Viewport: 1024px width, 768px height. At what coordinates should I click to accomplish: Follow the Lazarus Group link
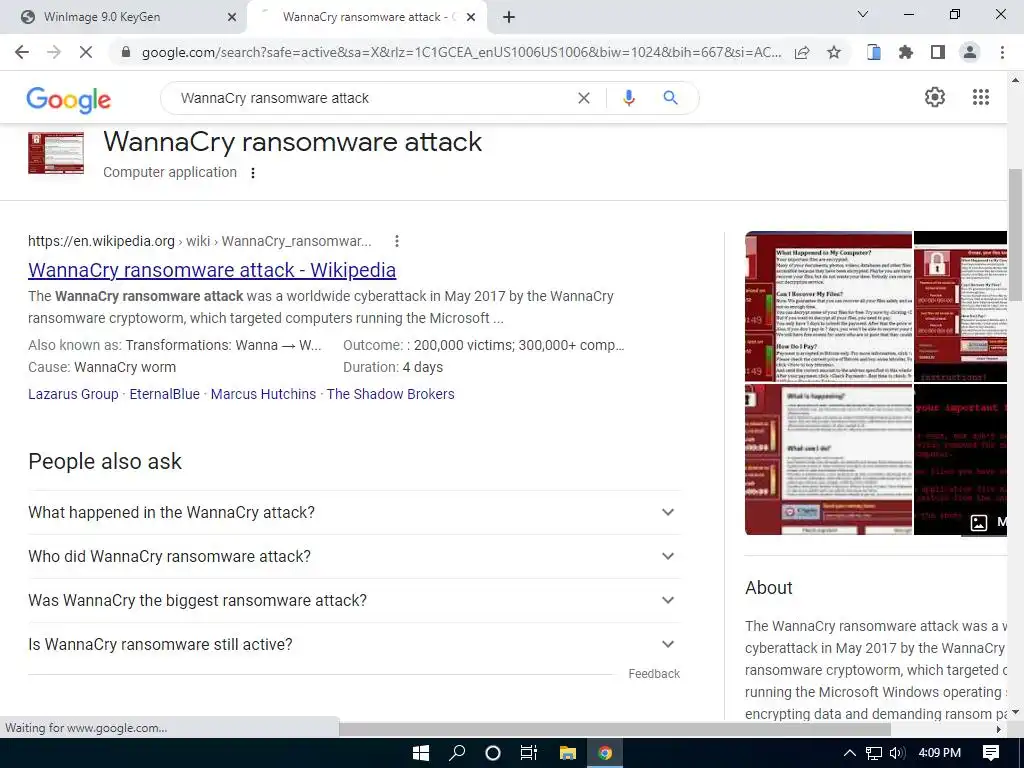(73, 394)
